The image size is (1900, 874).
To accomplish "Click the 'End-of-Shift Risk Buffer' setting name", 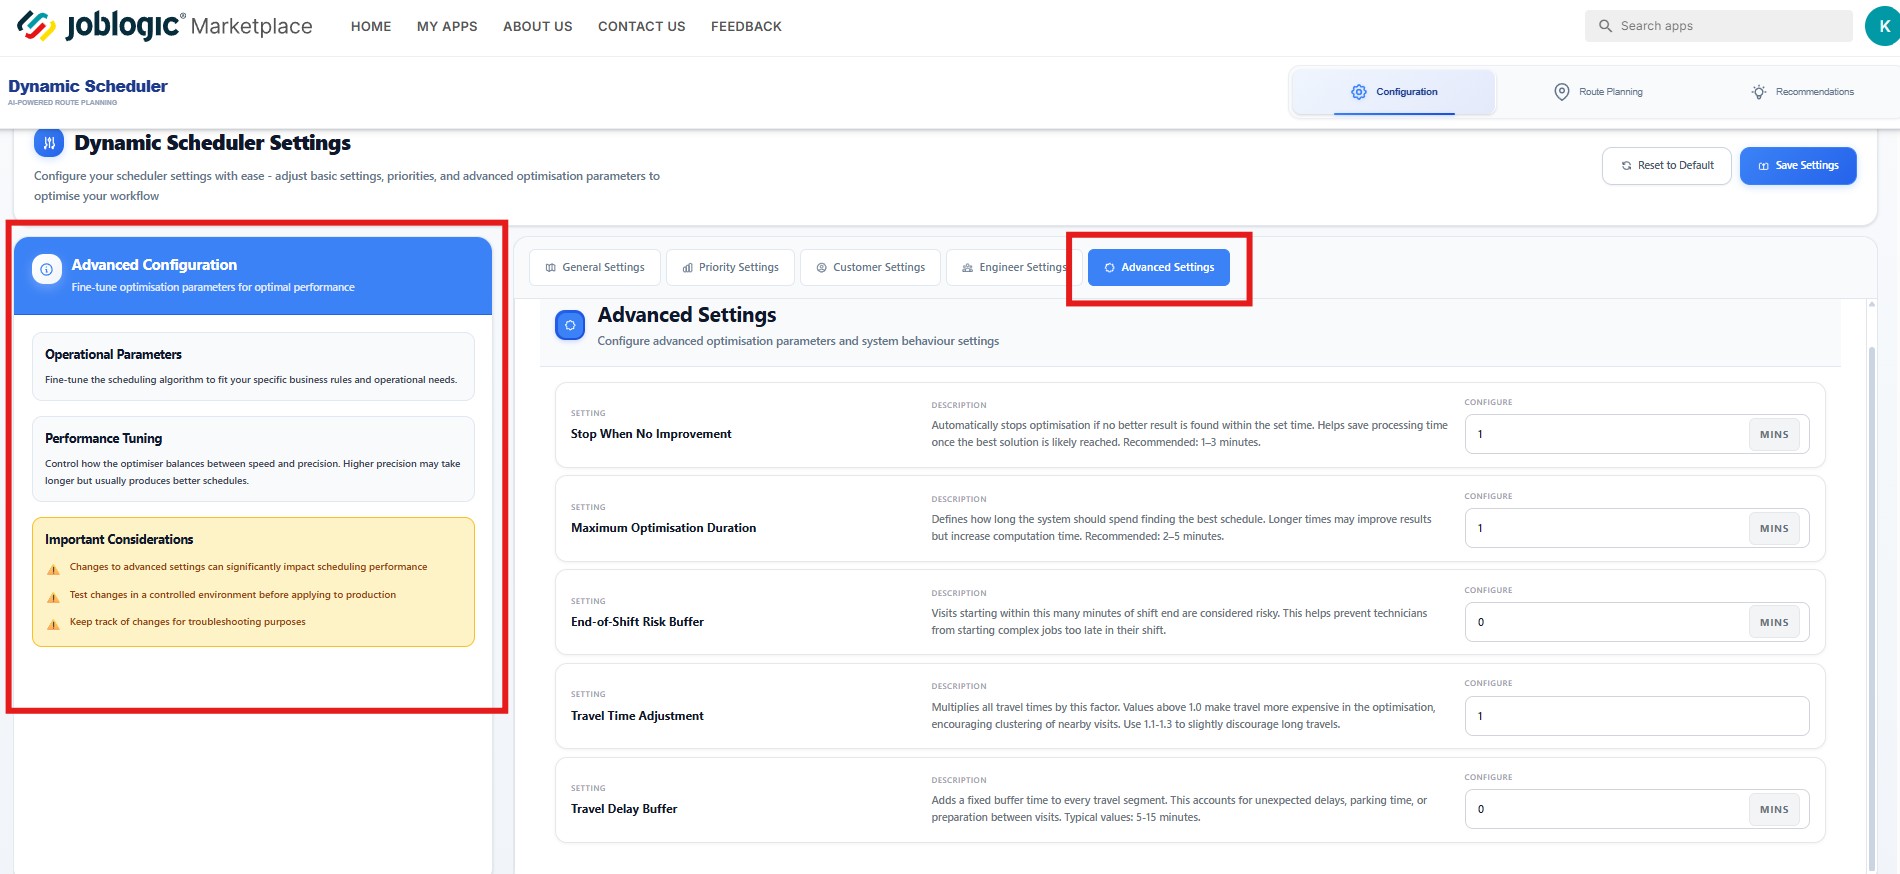I will coord(637,622).
